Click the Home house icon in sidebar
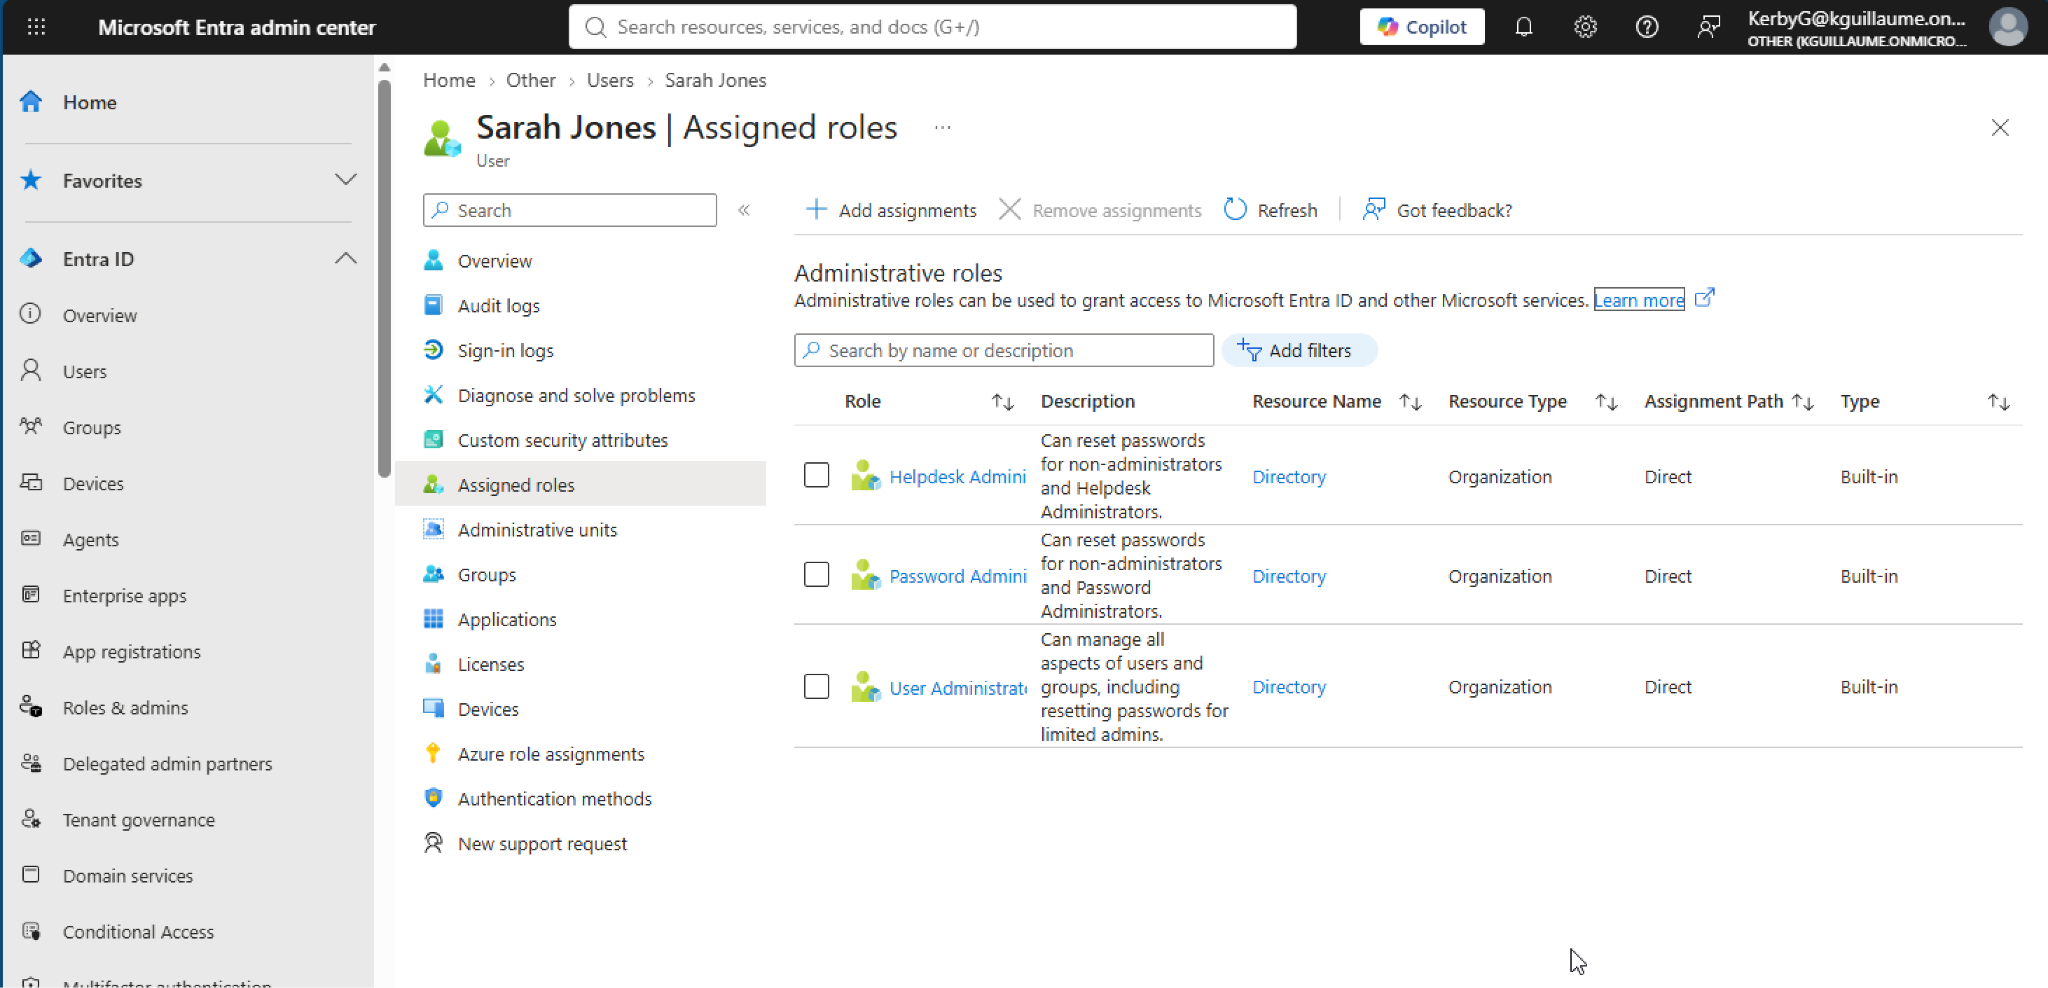Screen dimensions: 2048x988 click(x=31, y=102)
